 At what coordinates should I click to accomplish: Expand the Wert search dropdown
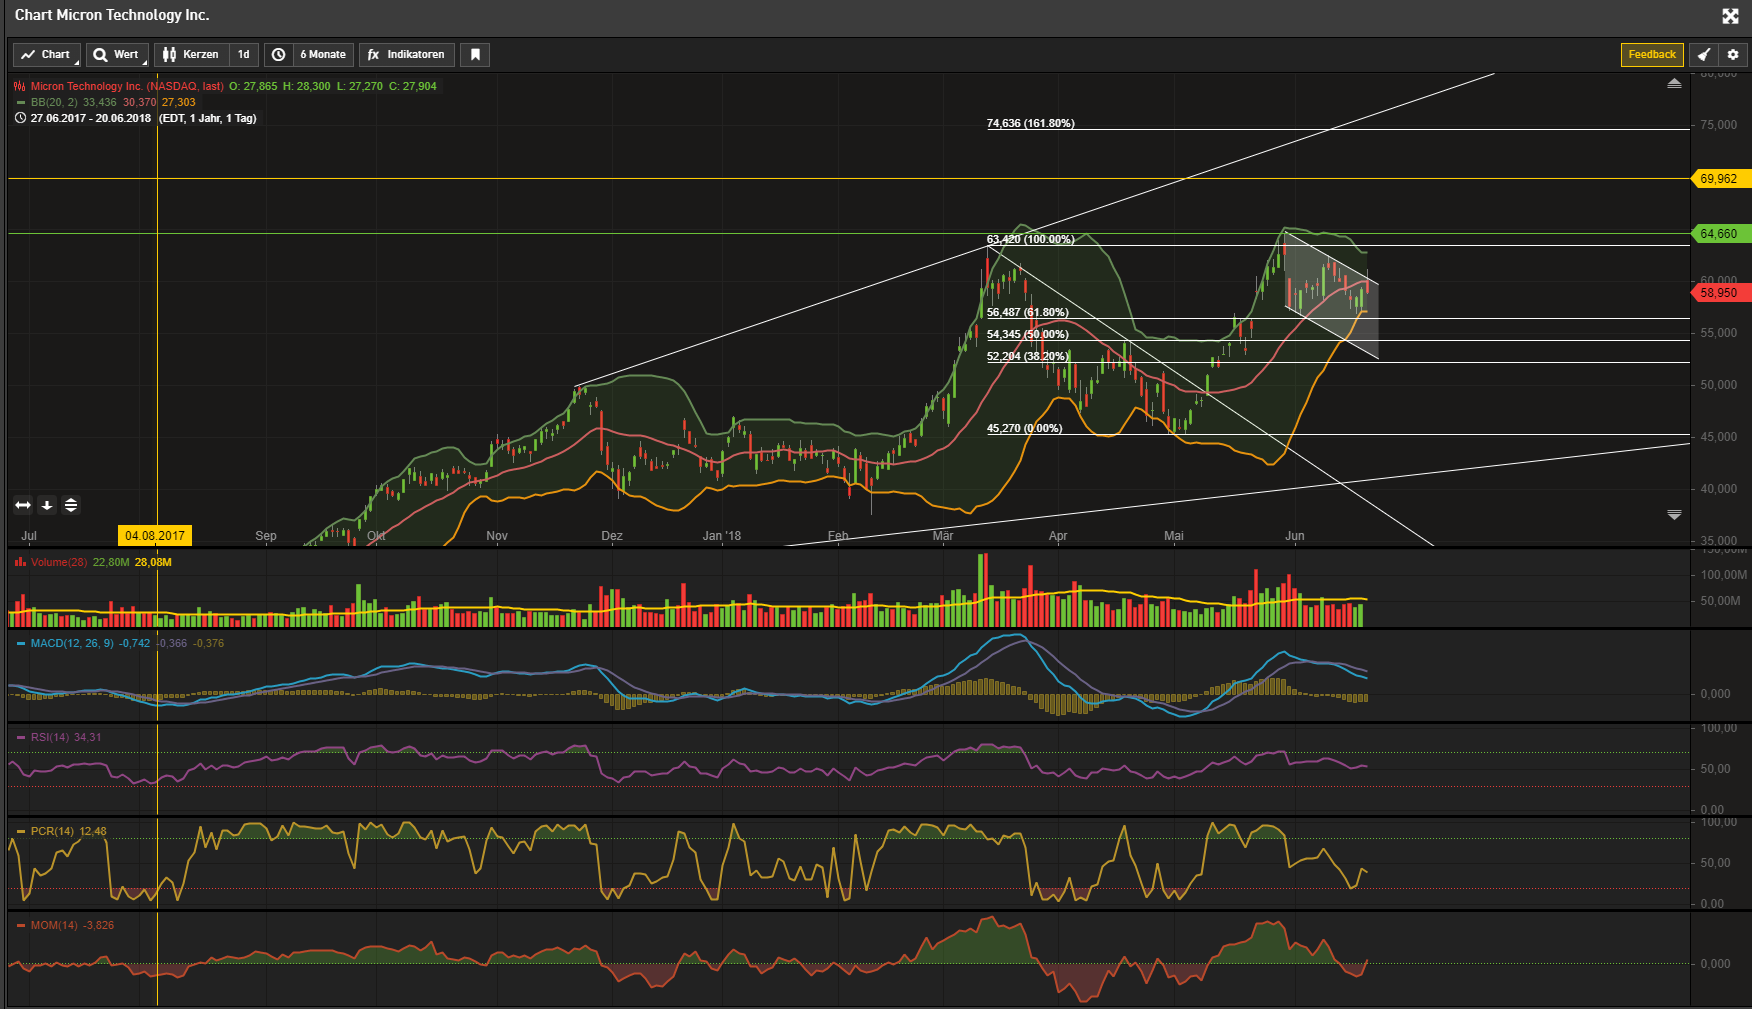click(x=117, y=54)
